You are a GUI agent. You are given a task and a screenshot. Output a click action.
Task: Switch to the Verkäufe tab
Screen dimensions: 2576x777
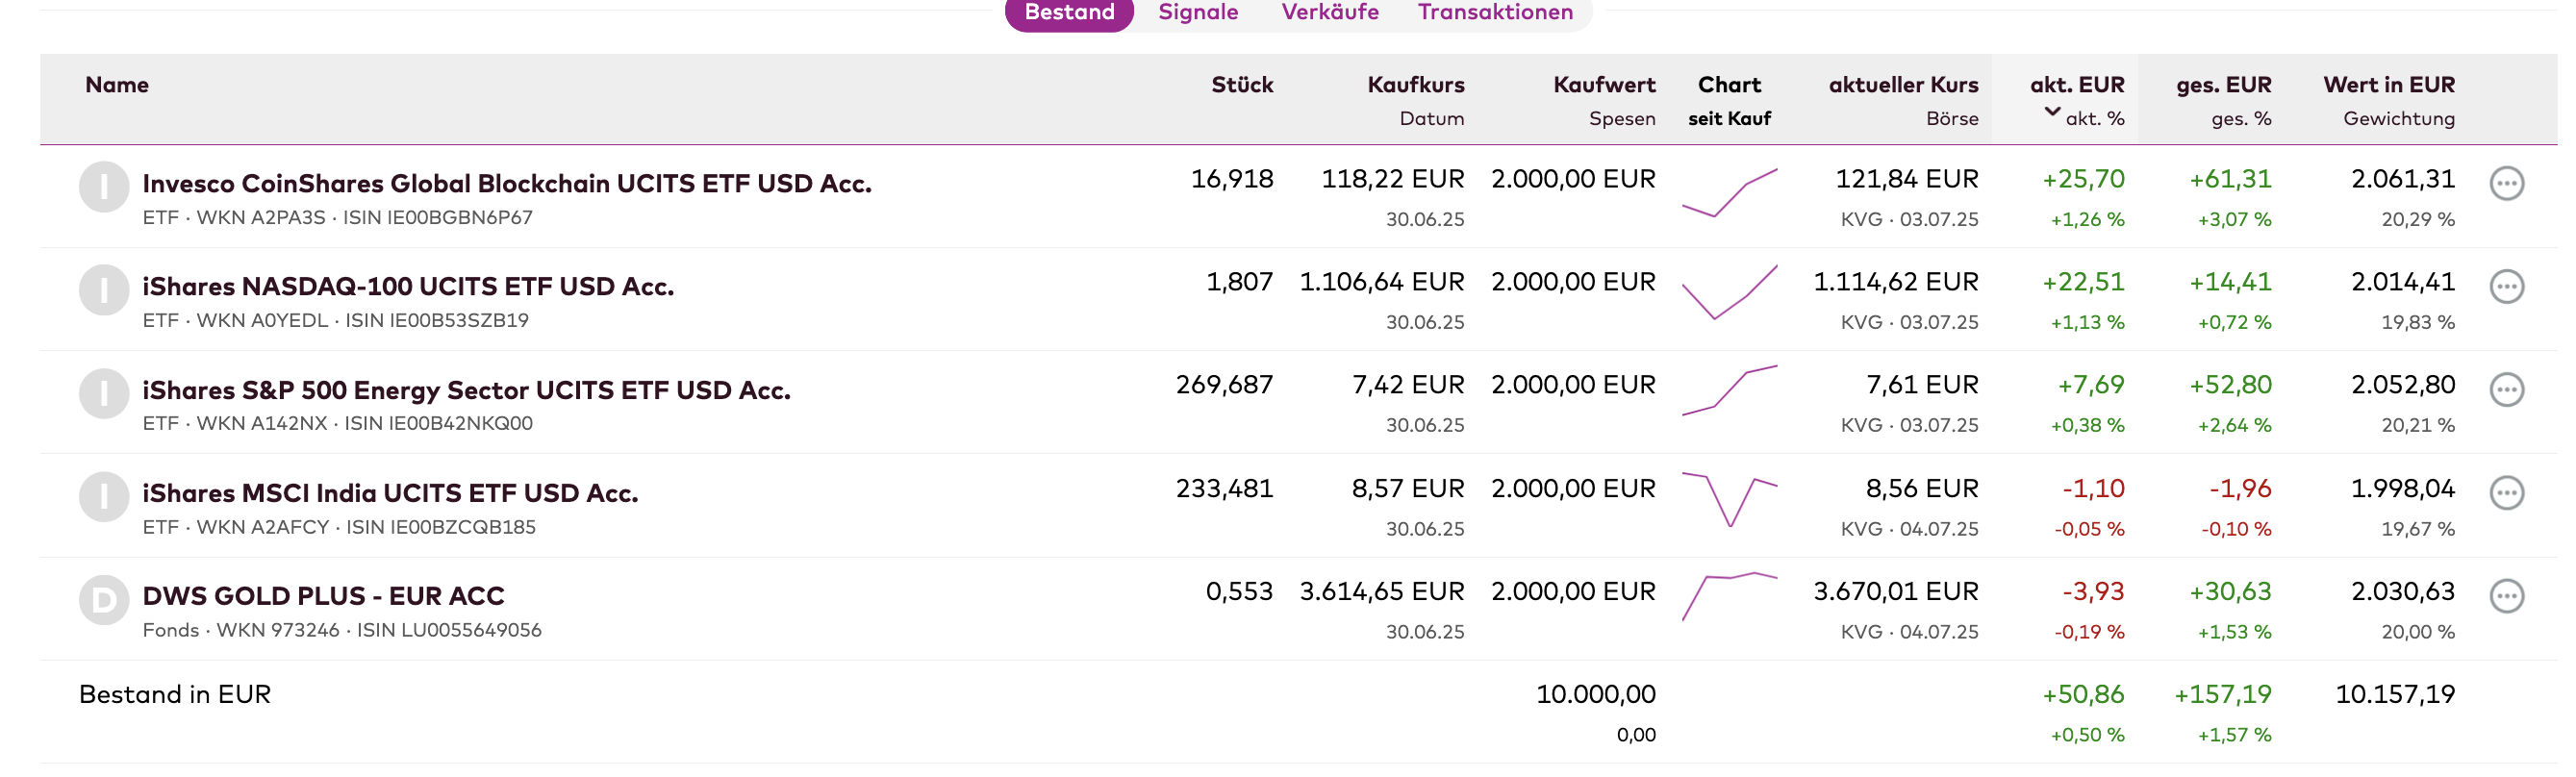(1329, 12)
